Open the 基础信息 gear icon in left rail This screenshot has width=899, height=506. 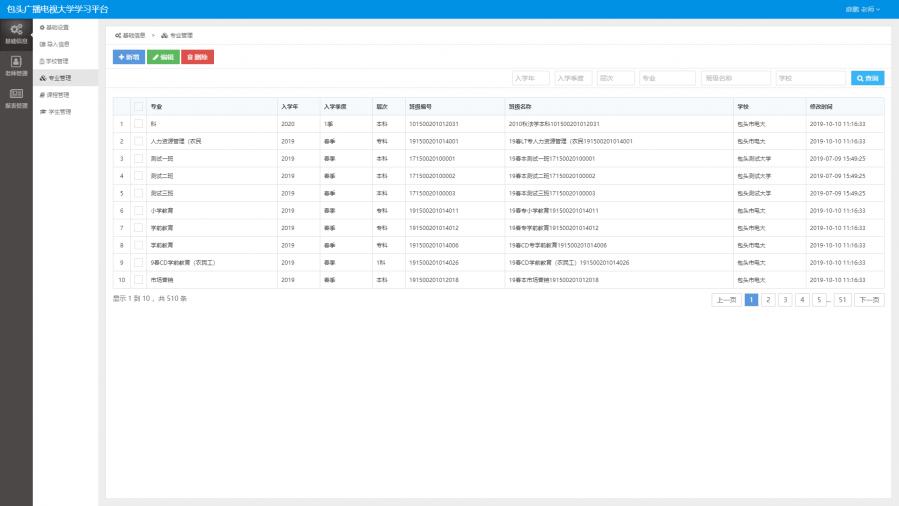click(16, 32)
